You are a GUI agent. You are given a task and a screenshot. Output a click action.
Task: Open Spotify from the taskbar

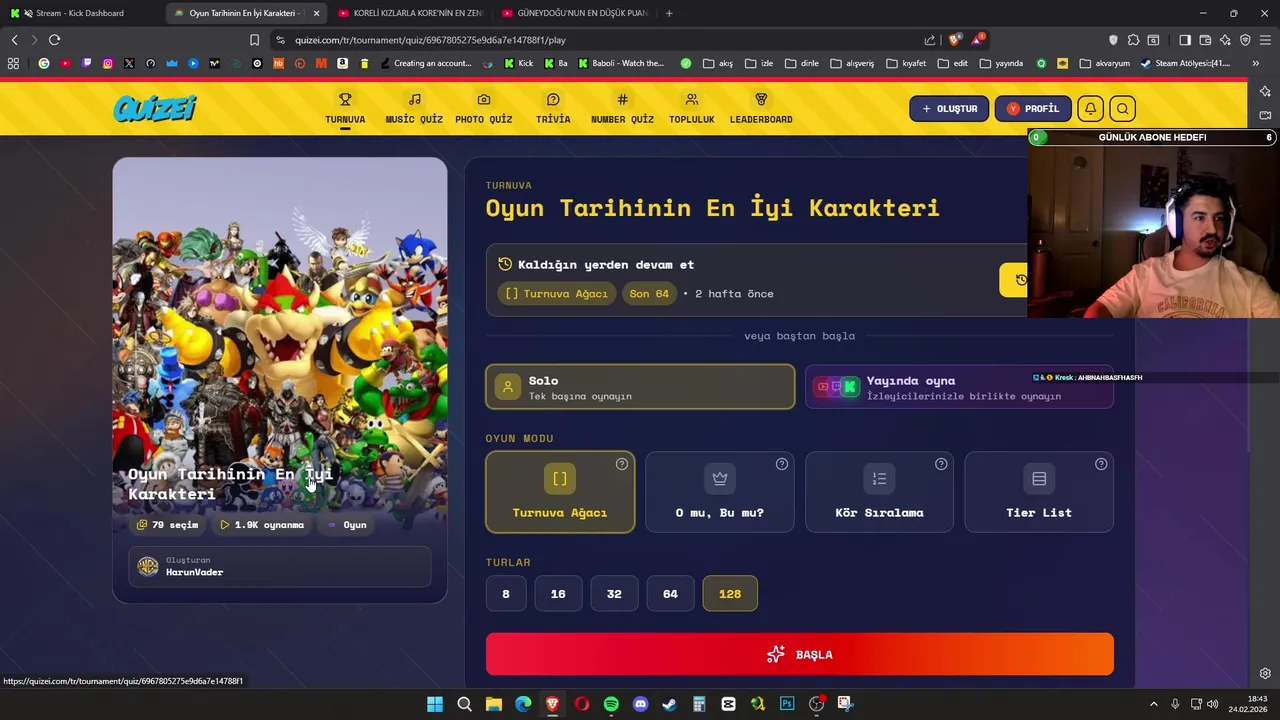[611, 704]
